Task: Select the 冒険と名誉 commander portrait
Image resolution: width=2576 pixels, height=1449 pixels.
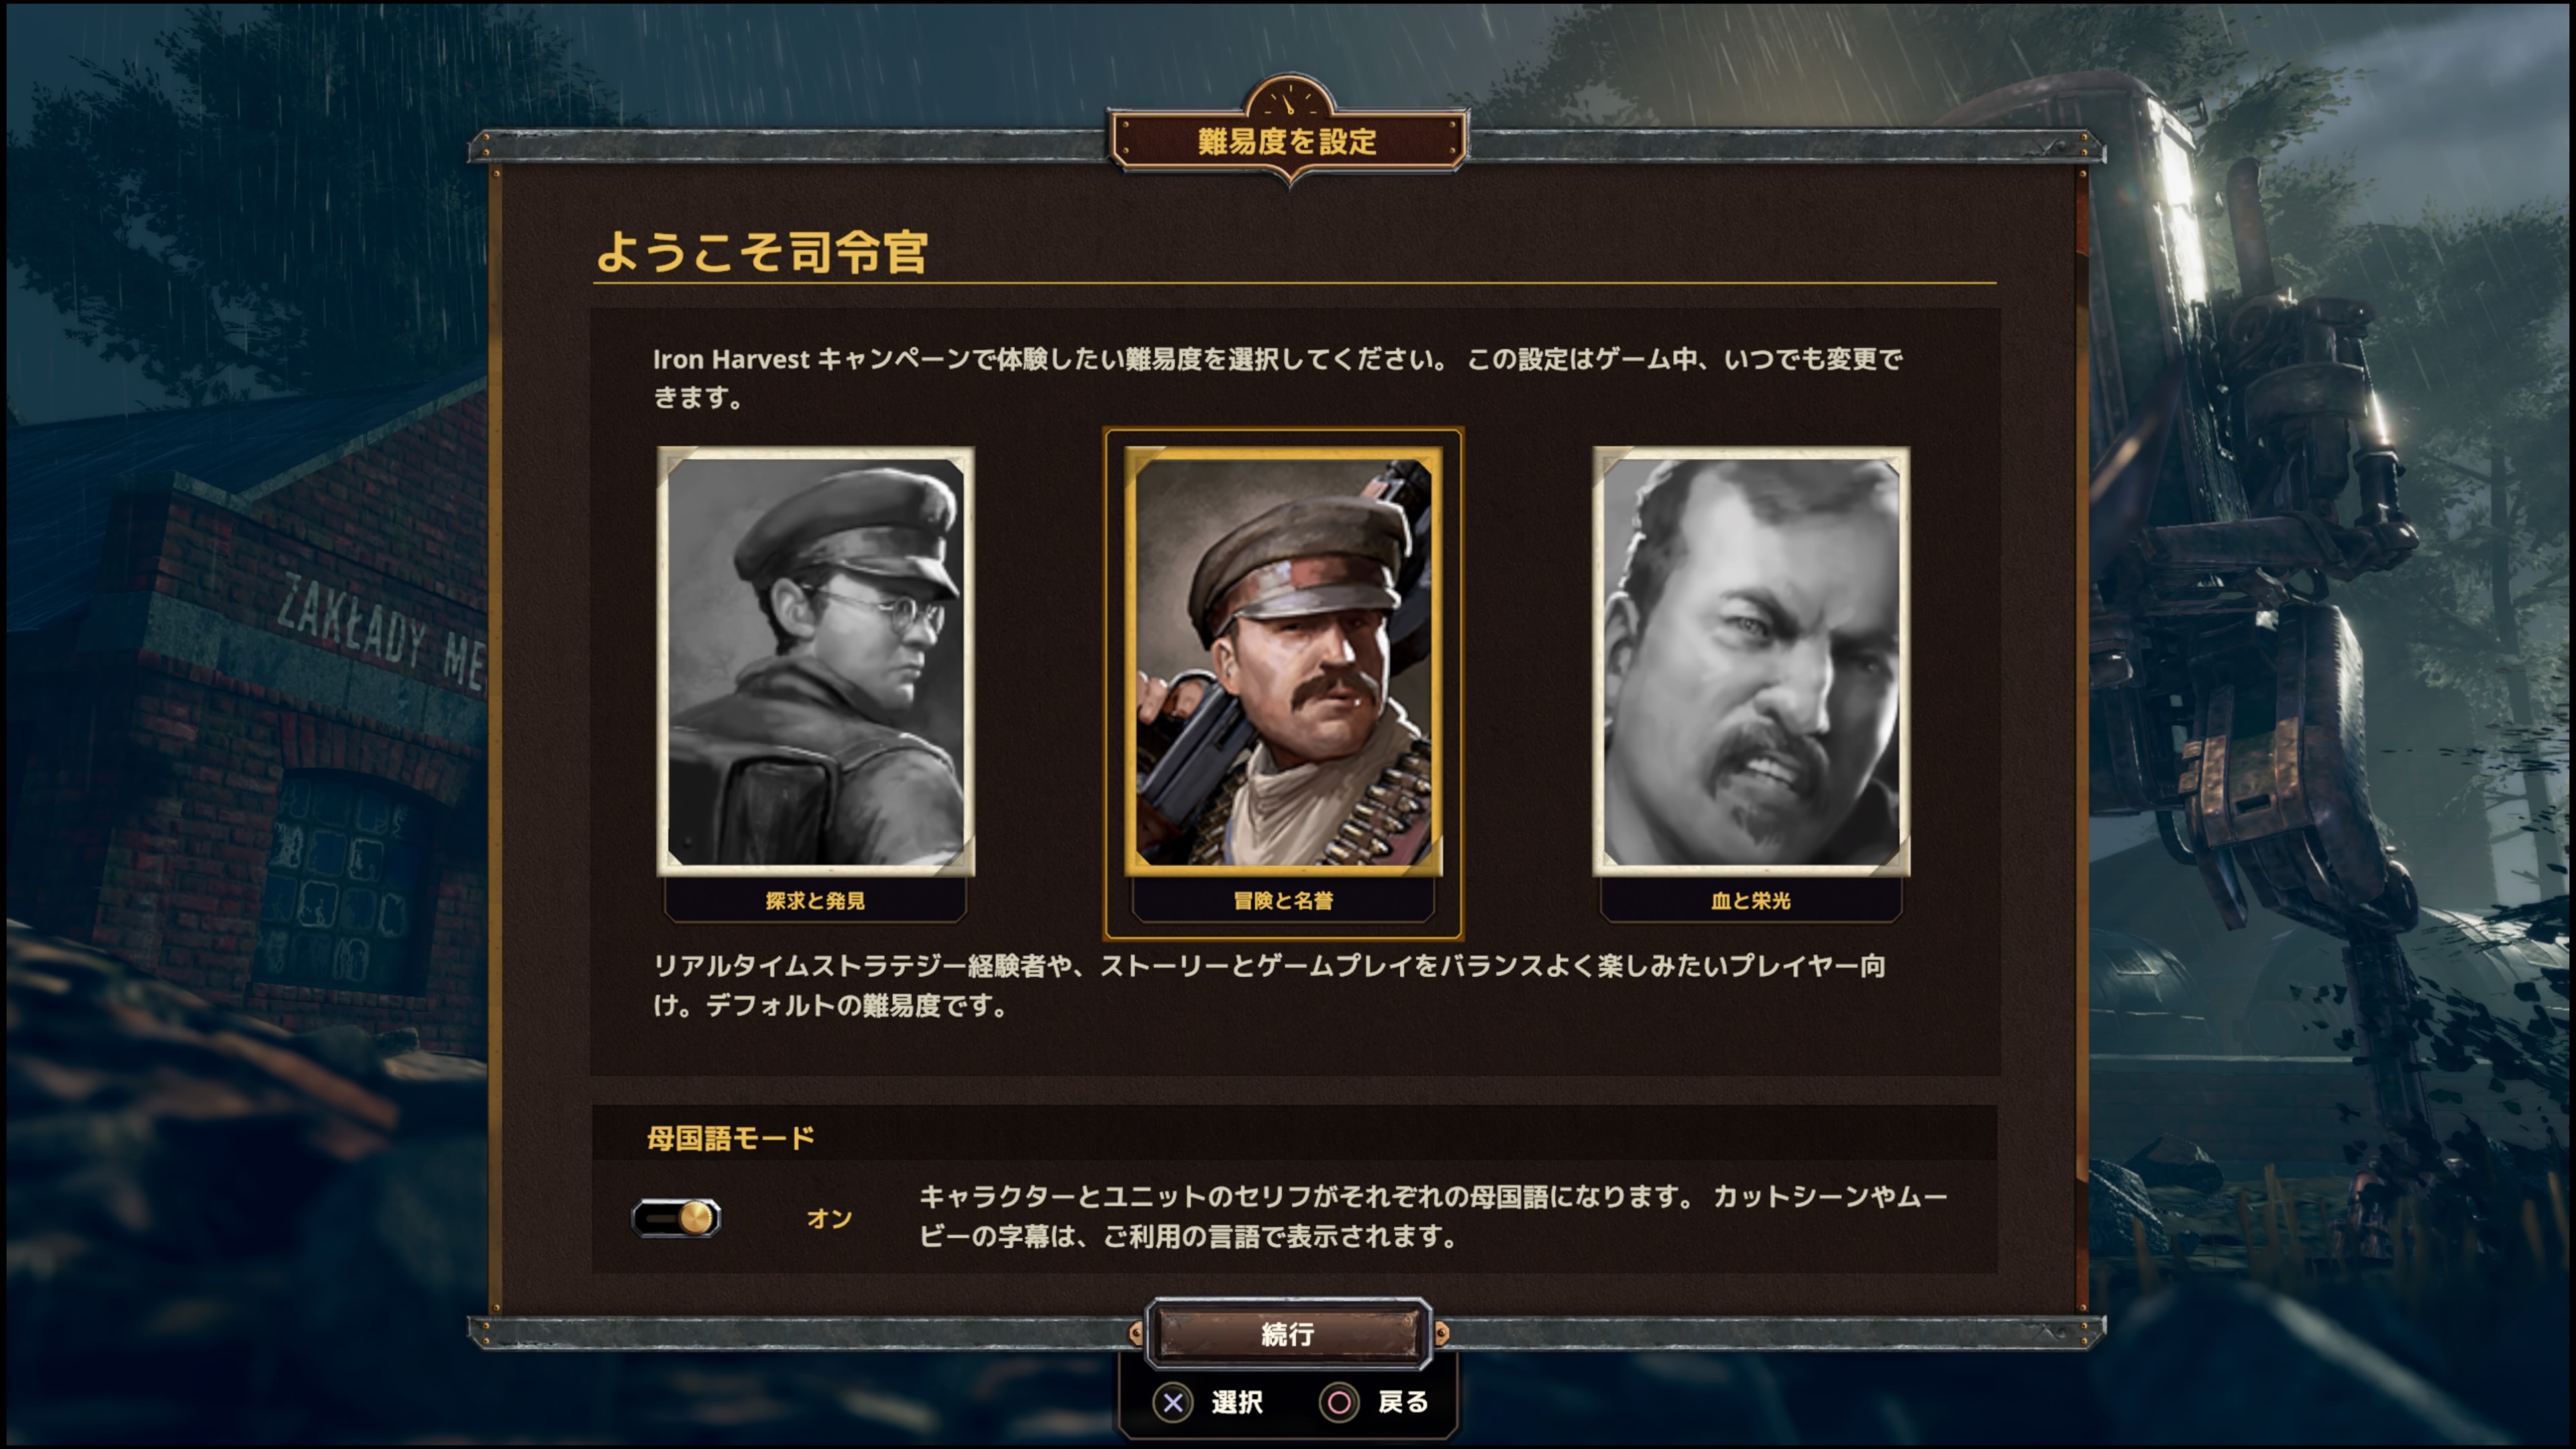Action: click(1283, 661)
